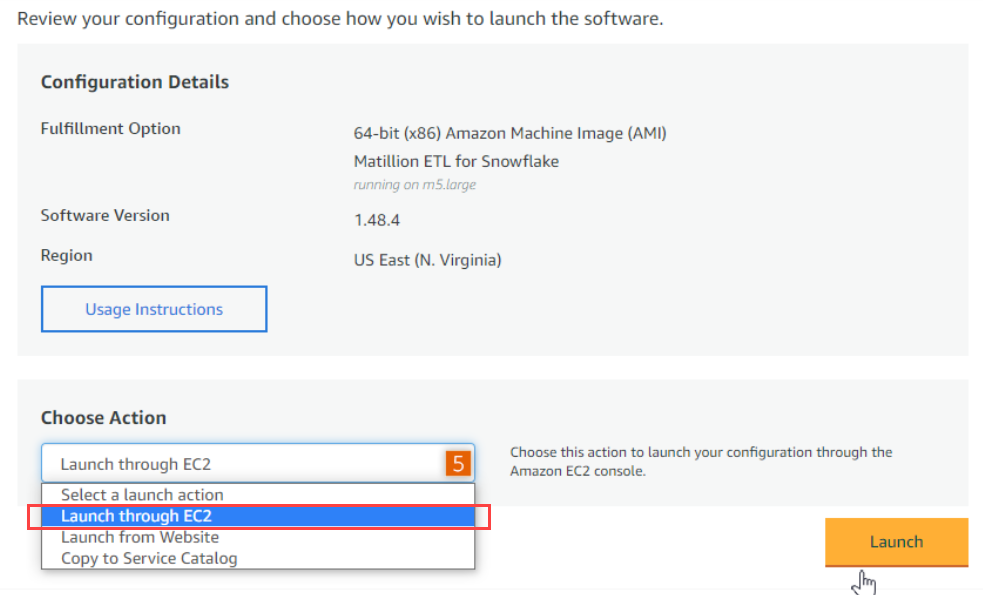983x595 pixels.
Task: Click the orange Launch button
Action: [x=896, y=542]
